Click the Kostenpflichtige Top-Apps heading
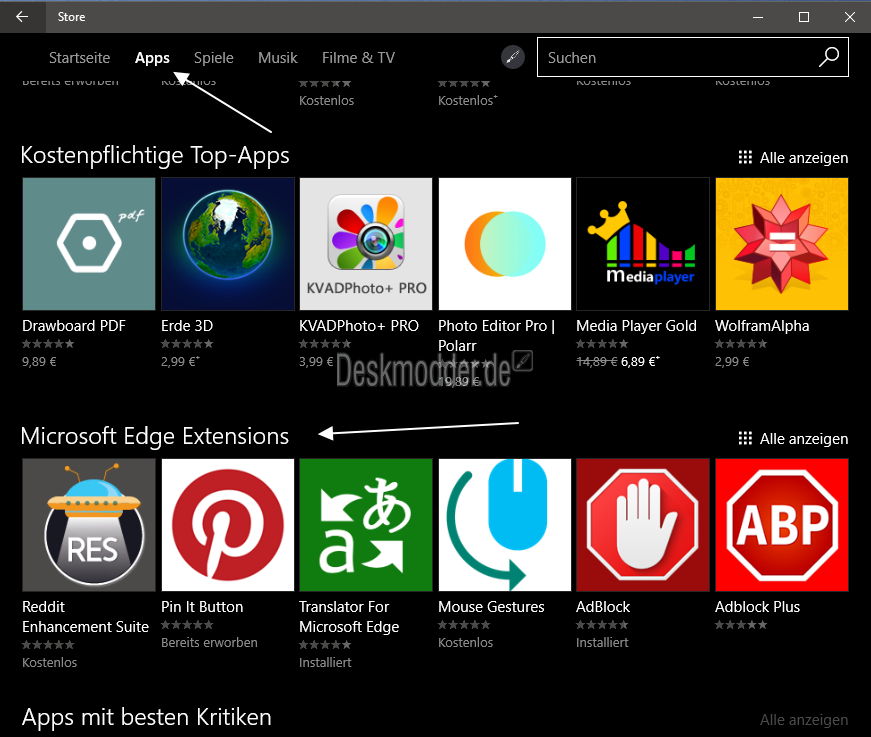Image resolution: width=871 pixels, height=737 pixels. 155,156
